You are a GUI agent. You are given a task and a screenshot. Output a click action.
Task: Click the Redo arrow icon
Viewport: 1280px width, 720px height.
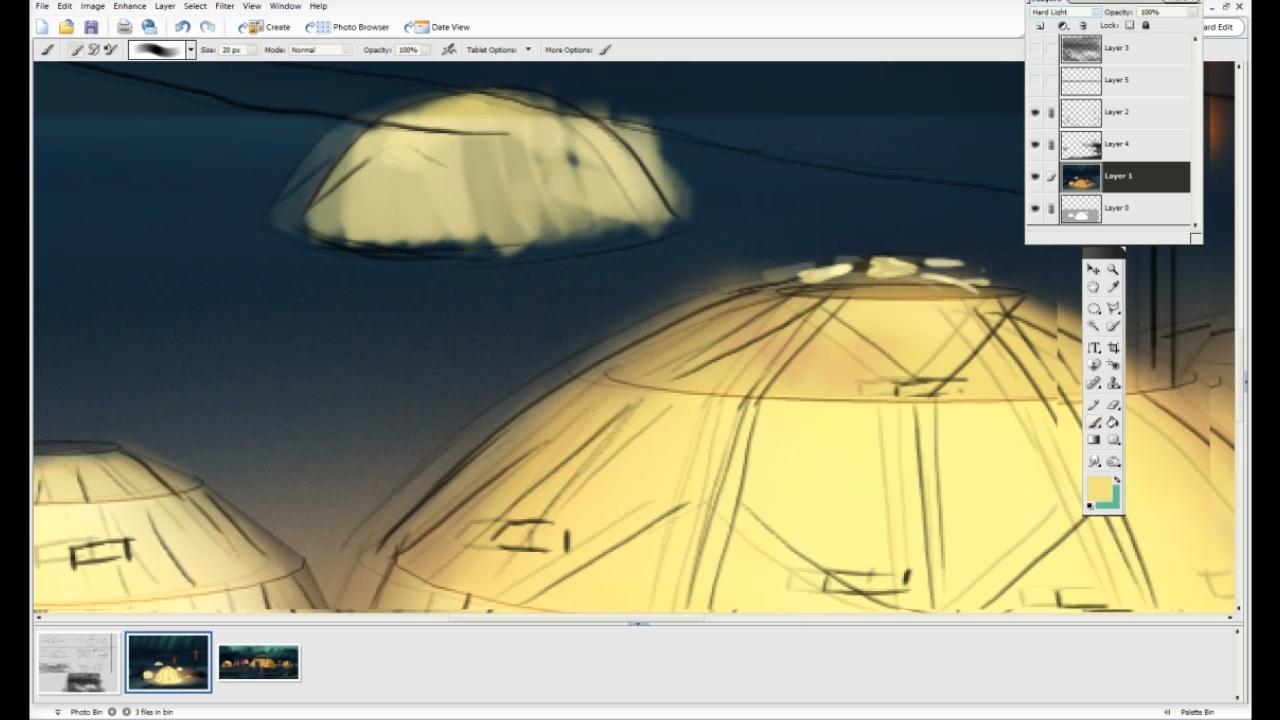(207, 27)
